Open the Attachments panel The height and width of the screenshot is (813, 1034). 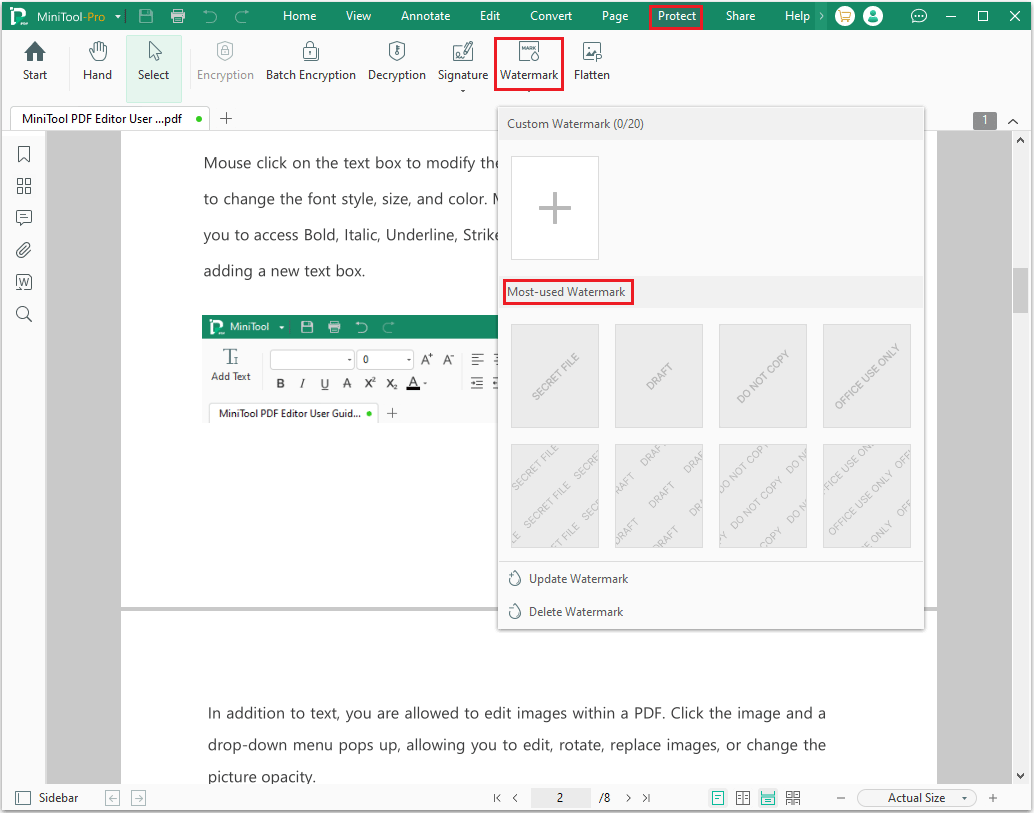point(24,249)
